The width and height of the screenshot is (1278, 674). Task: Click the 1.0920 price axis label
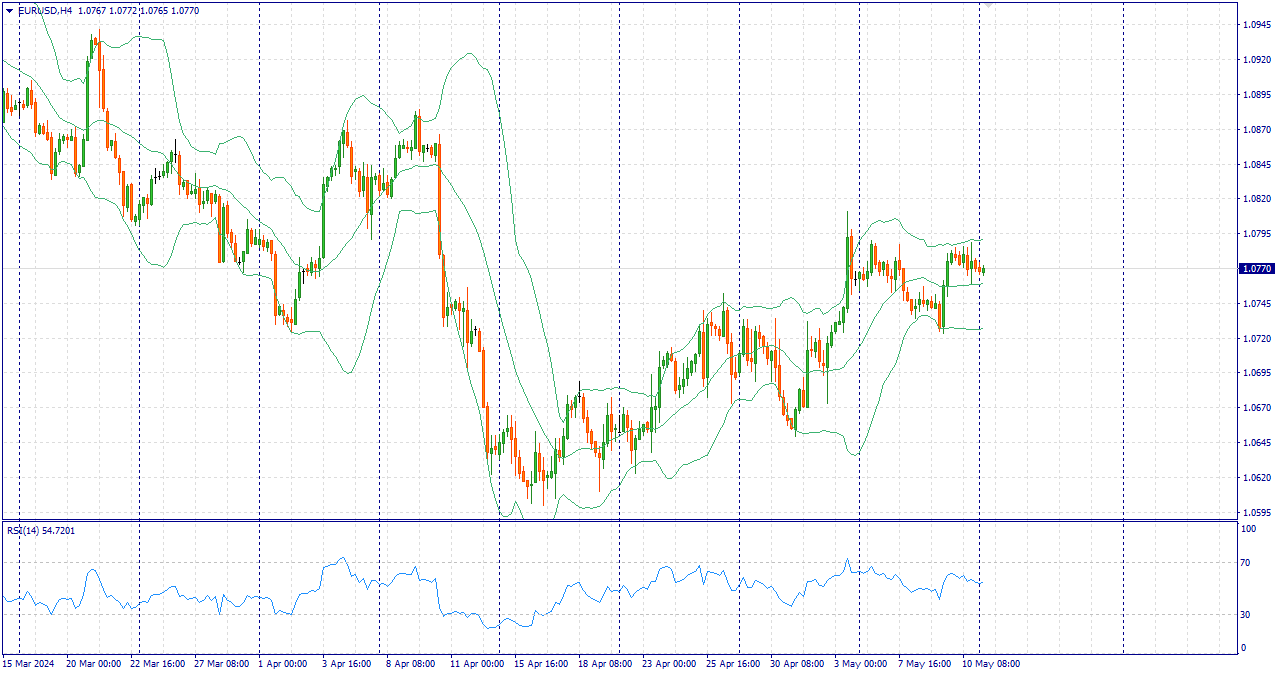pyautogui.click(x=1256, y=60)
